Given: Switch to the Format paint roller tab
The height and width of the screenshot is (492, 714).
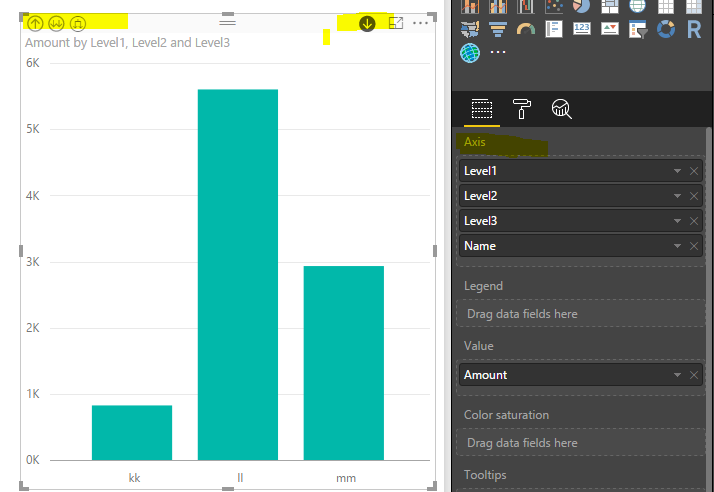Looking at the screenshot, I should 521,109.
